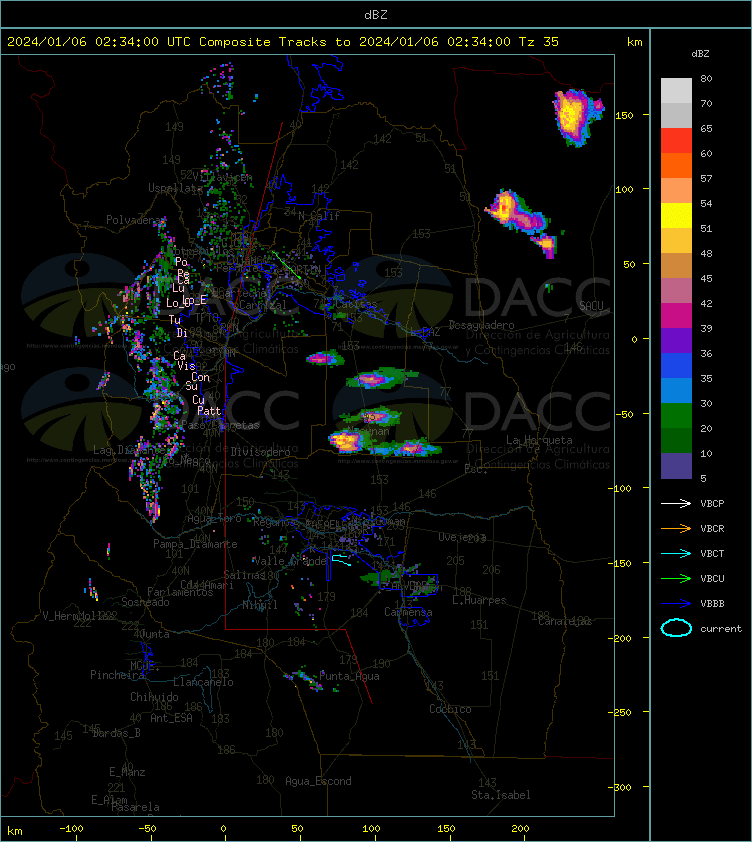Select the gray 65-70 dBZ swatch
Screen dimensions: 752x842
point(676,115)
